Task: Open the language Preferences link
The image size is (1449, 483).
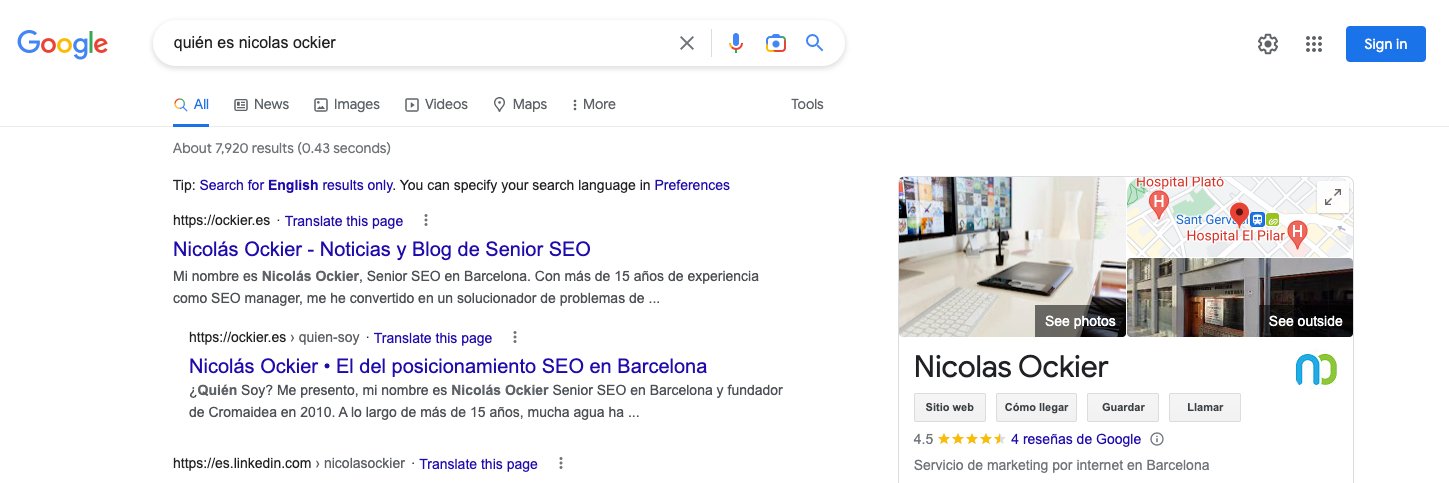Action: pos(692,185)
